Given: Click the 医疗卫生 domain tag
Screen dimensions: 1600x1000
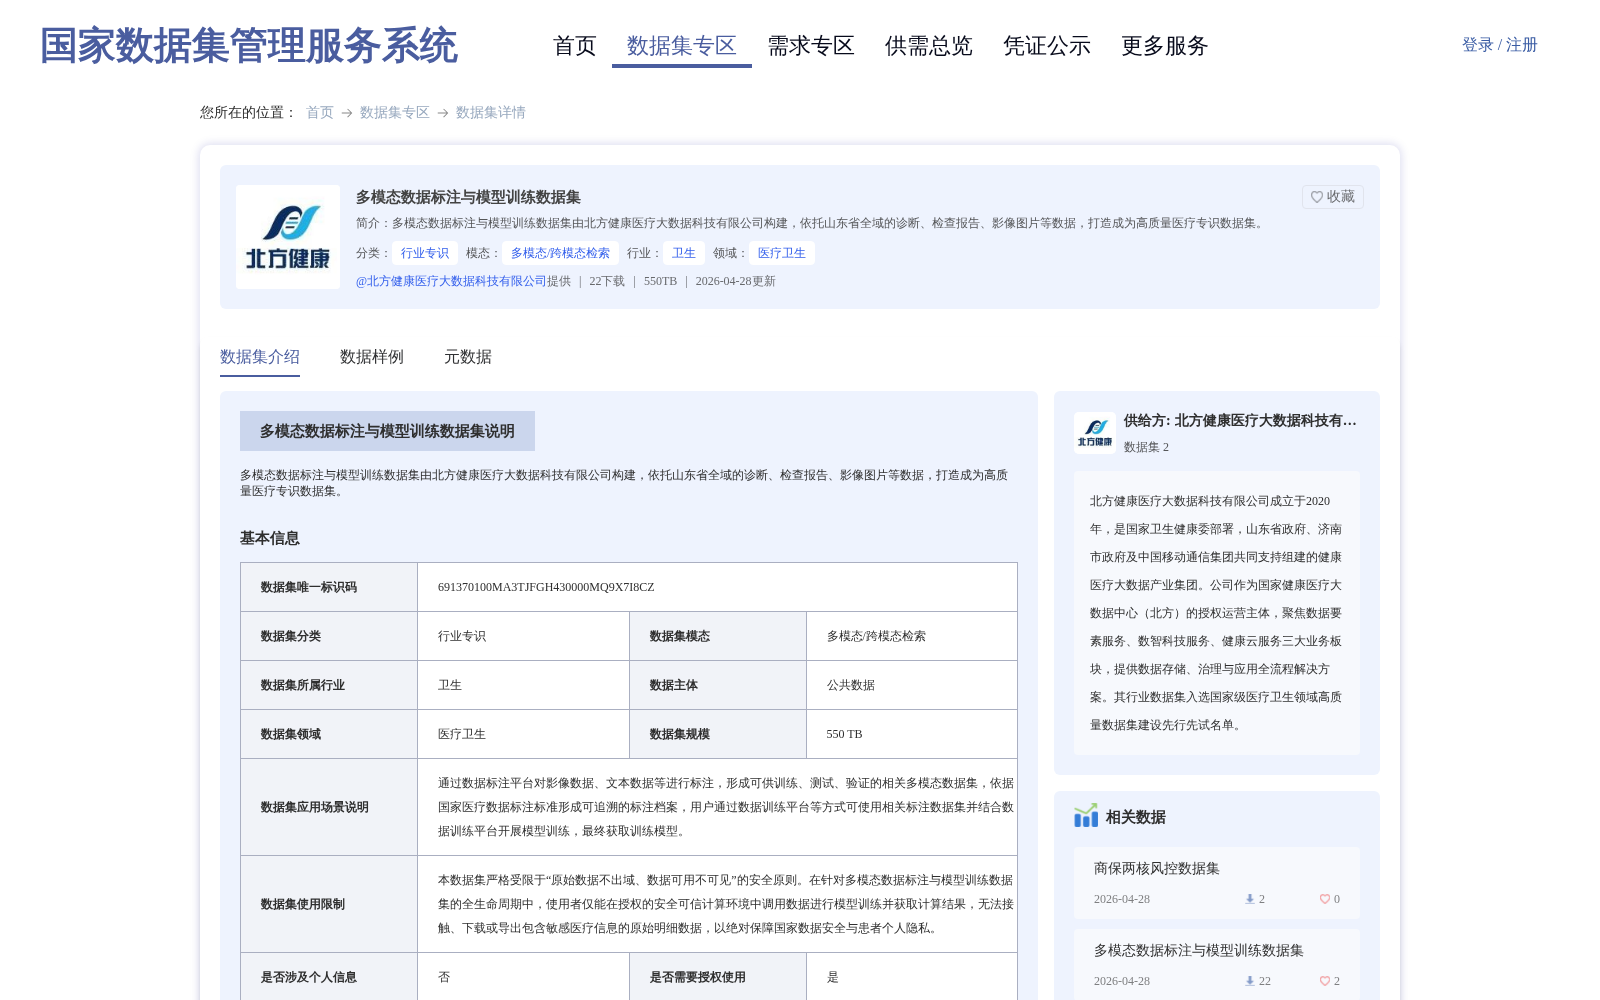Looking at the screenshot, I should click(782, 253).
